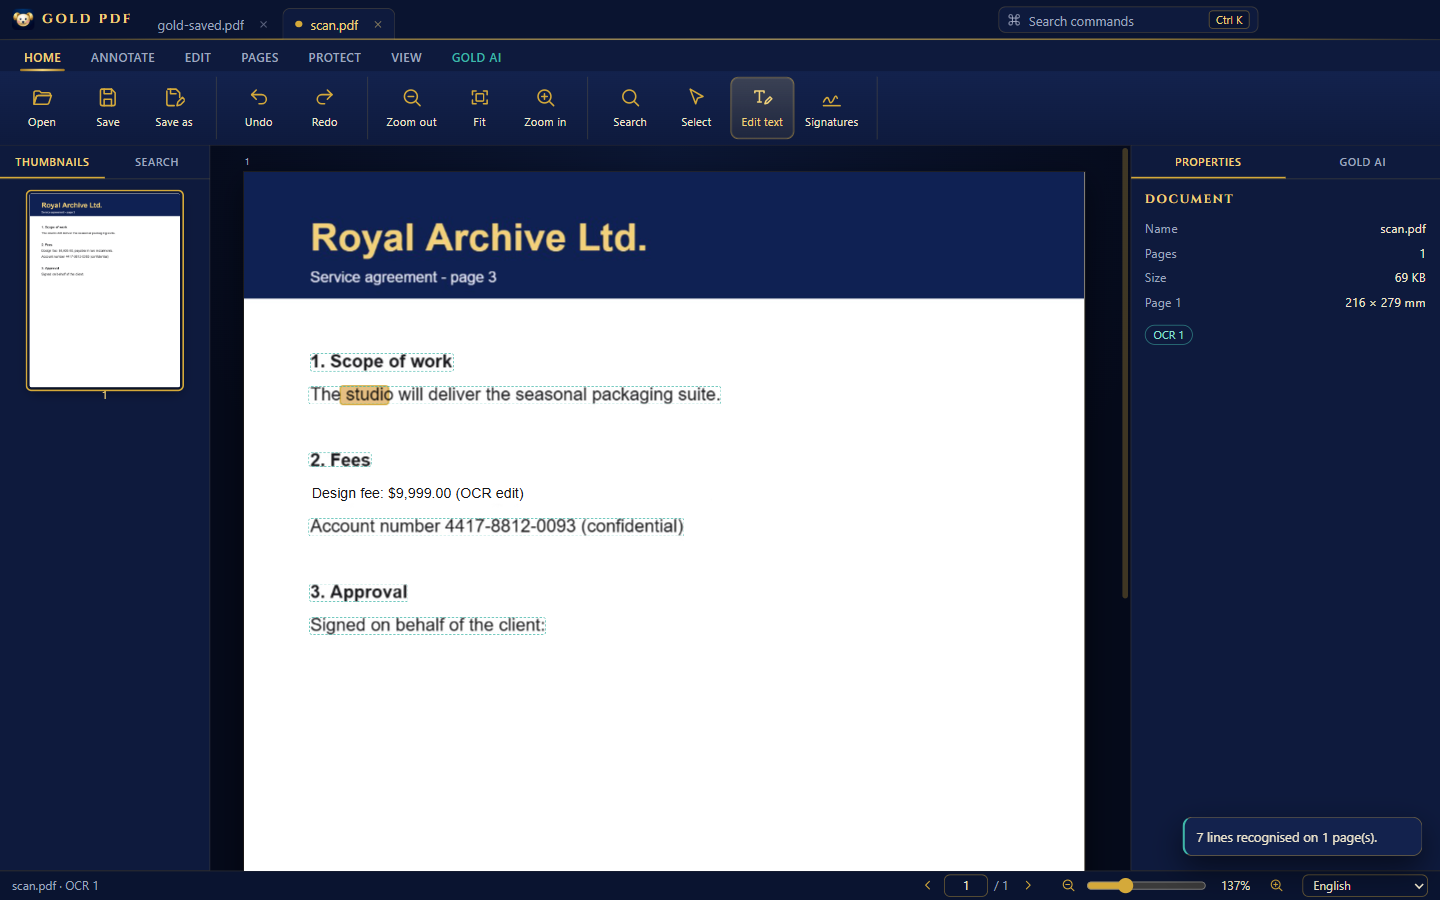Click 'Signed on behalf of the client:' line
Viewport: 1440px width, 900px height.
[x=427, y=625]
